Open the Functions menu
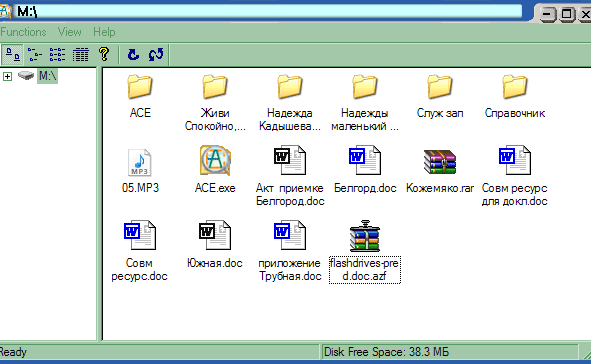The width and height of the screenshot is (591, 364). (x=23, y=32)
